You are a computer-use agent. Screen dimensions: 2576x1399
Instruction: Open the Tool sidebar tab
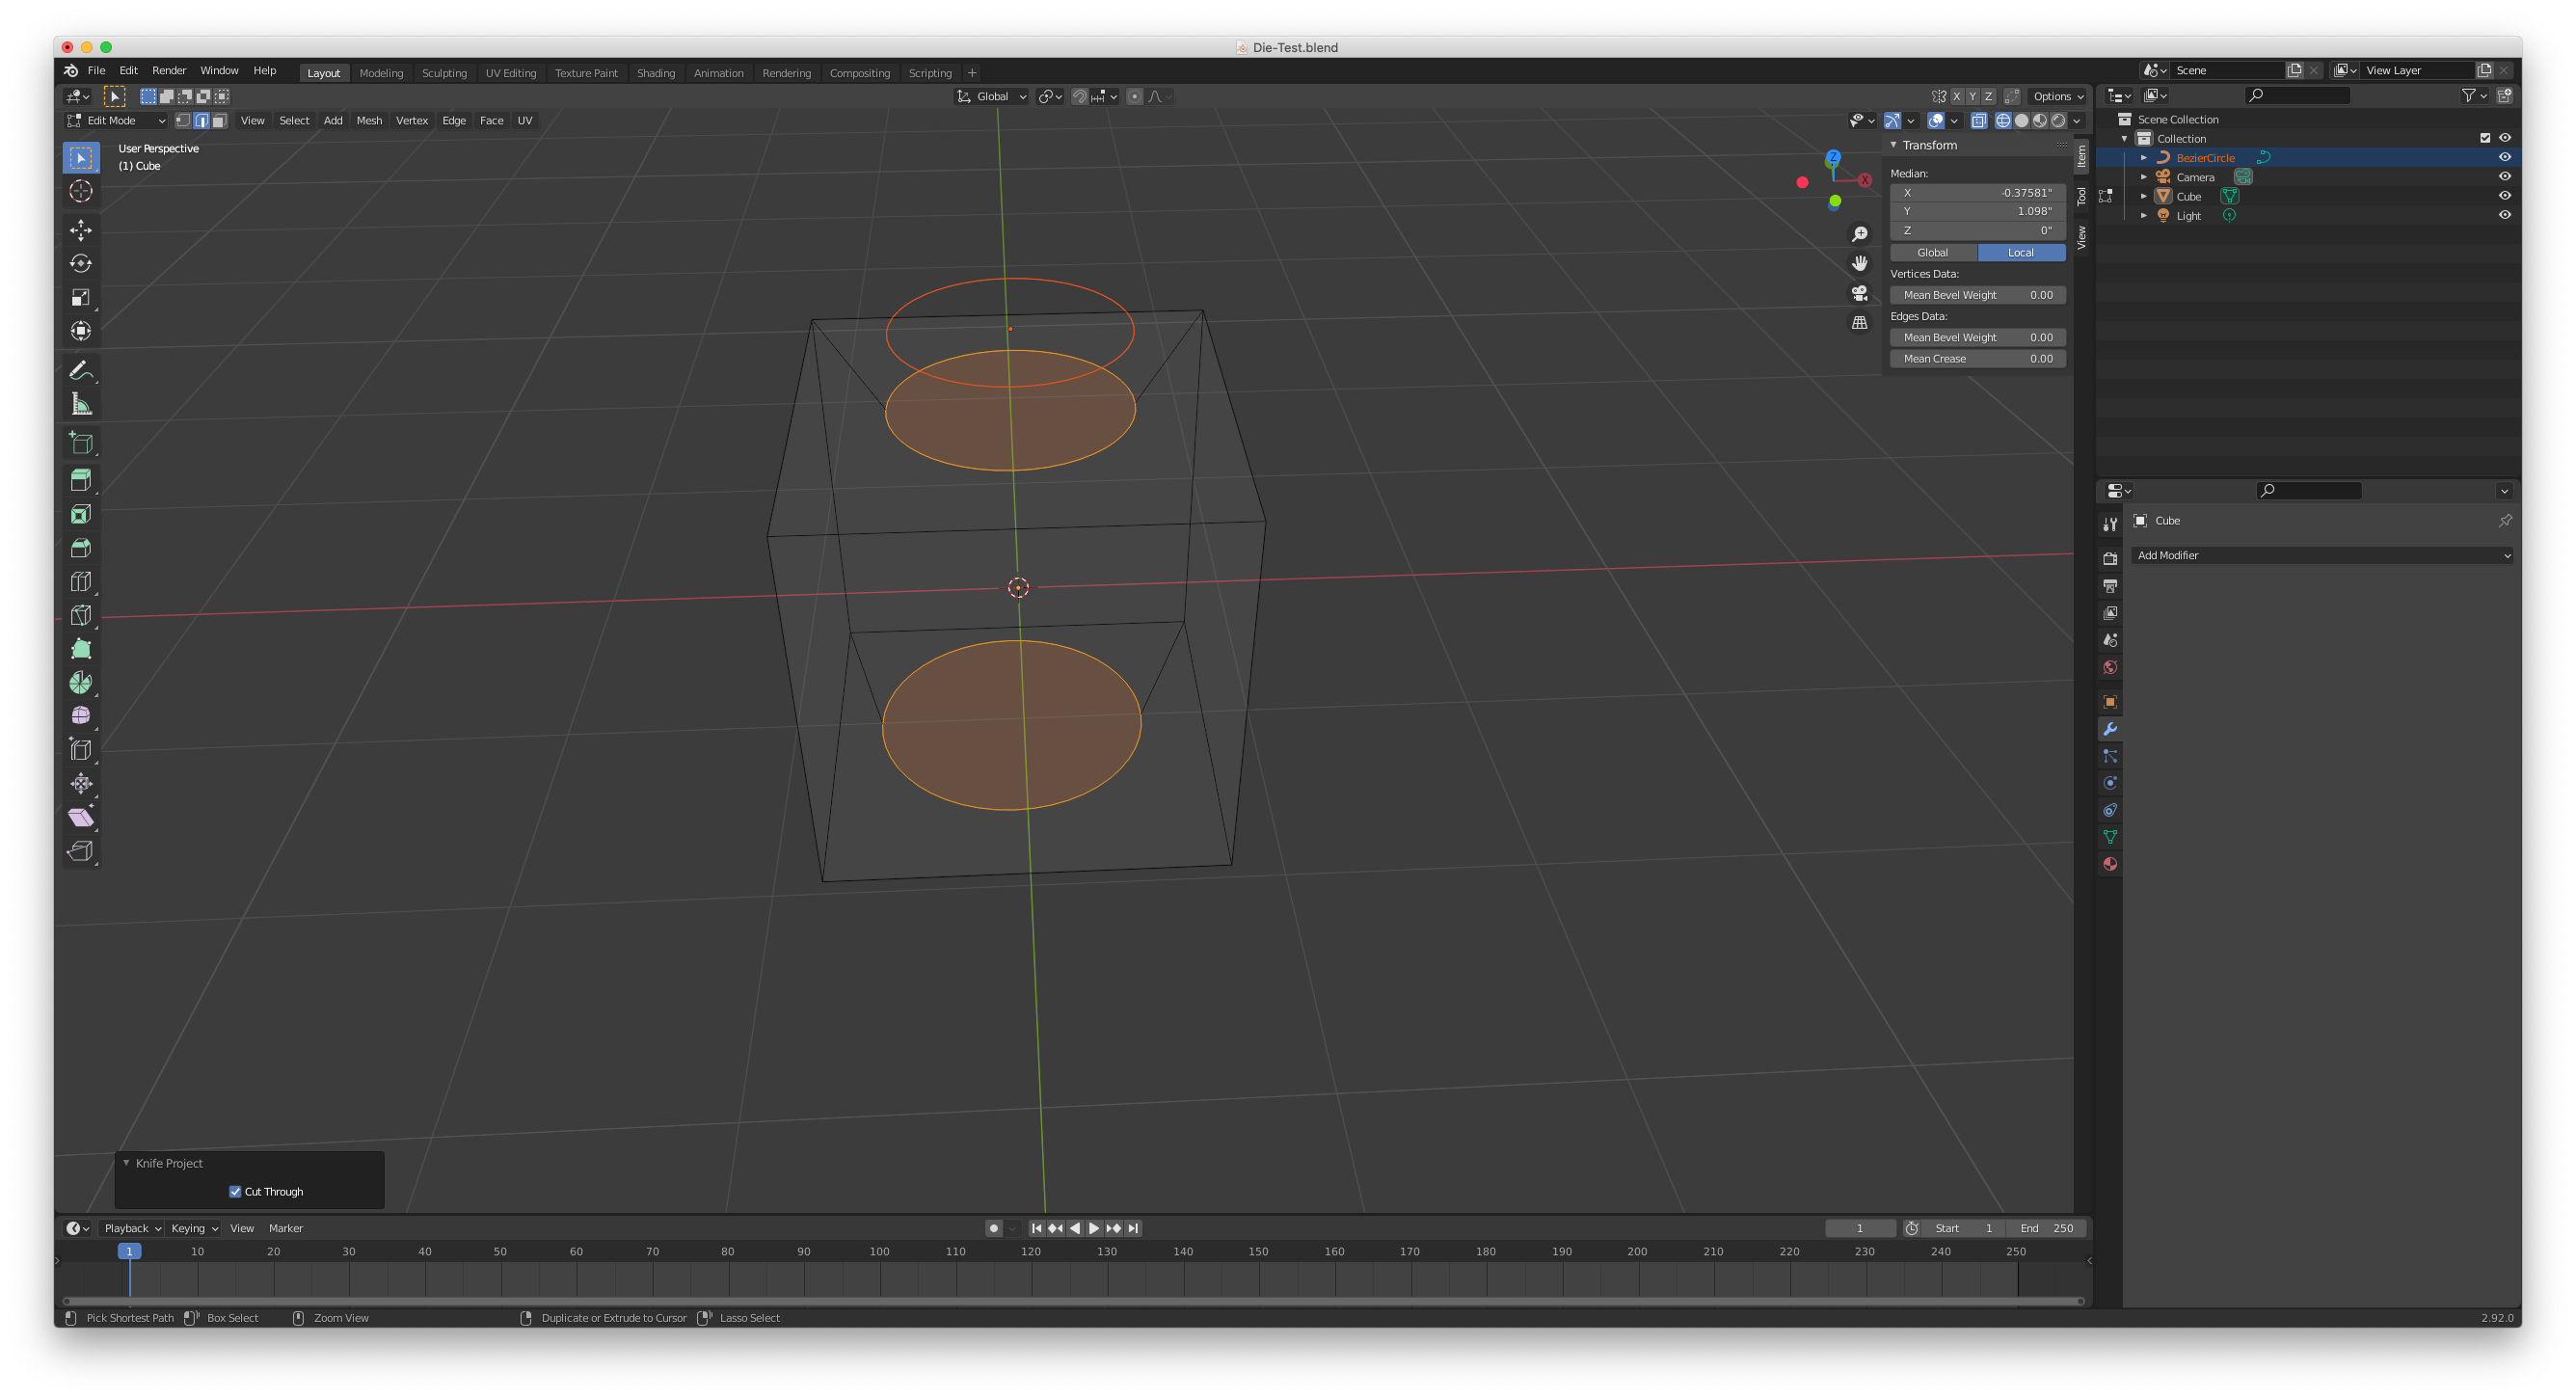point(2082,196)
